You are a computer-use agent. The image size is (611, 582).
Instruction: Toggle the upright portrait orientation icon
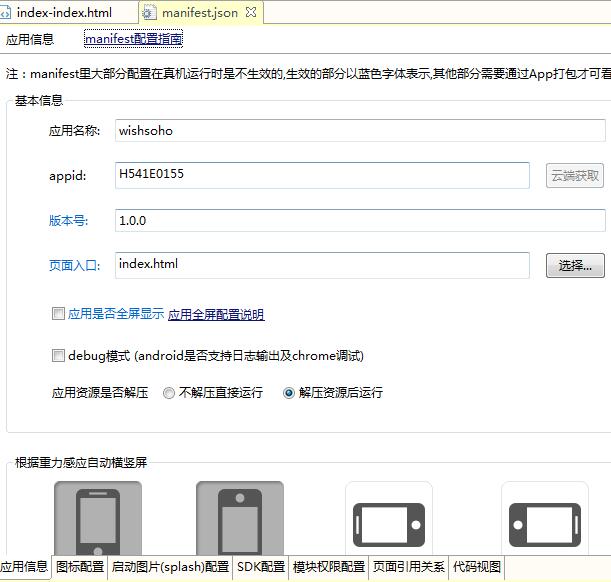point(98,519)
